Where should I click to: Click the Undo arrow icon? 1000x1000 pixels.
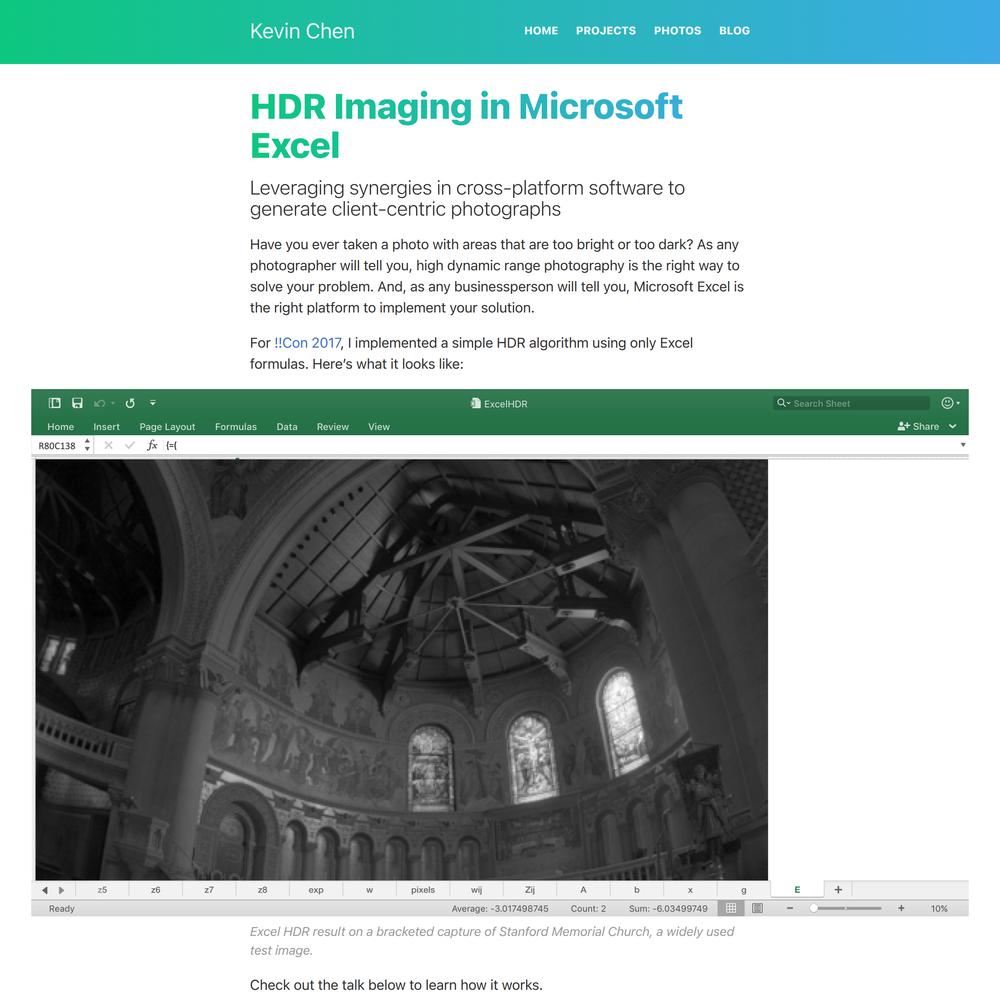tap(99, 403)
